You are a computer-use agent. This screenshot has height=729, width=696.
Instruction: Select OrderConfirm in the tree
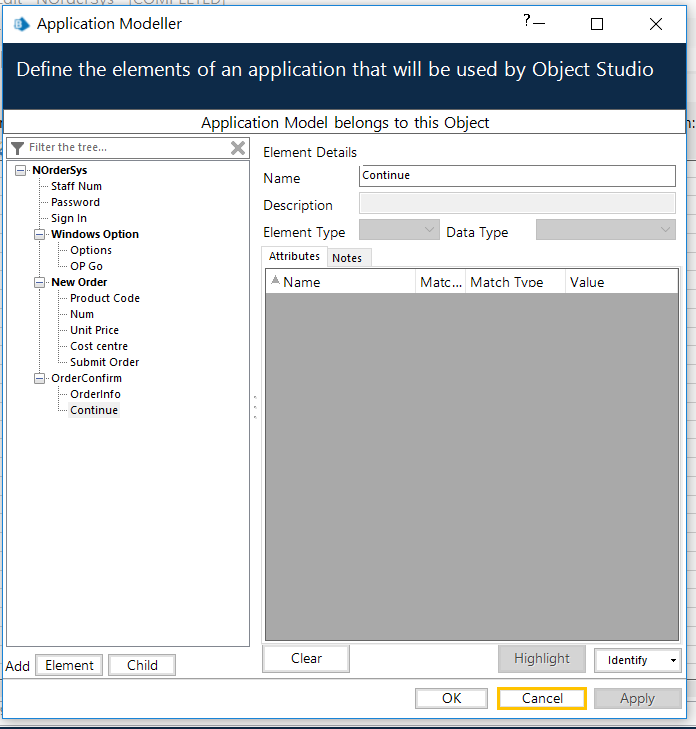click(86, 378)
